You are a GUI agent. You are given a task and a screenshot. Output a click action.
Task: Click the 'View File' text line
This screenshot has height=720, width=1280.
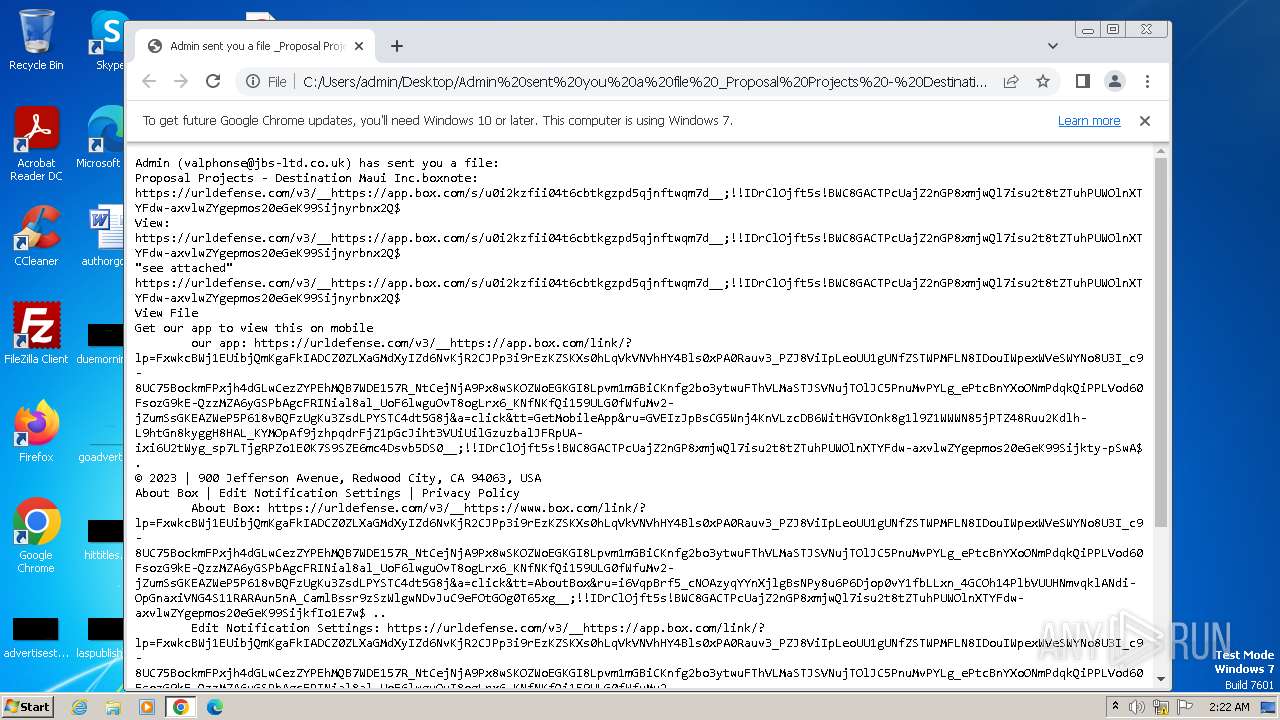click(167, 313)
